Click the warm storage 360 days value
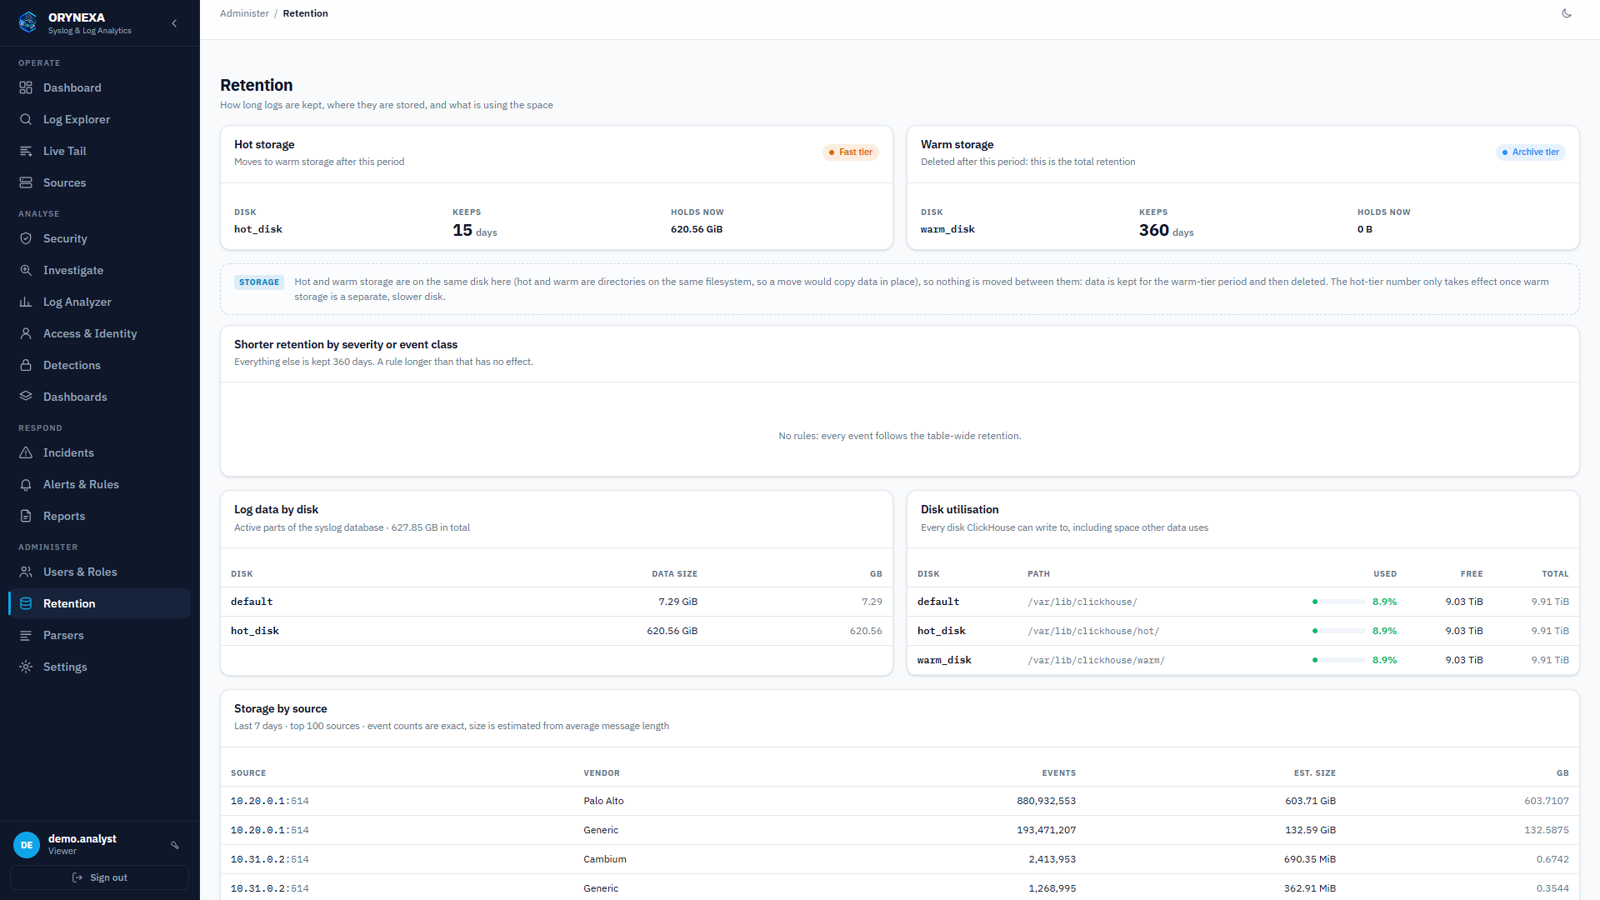This screenshot has width=1600, height=900. [1166, 230]
